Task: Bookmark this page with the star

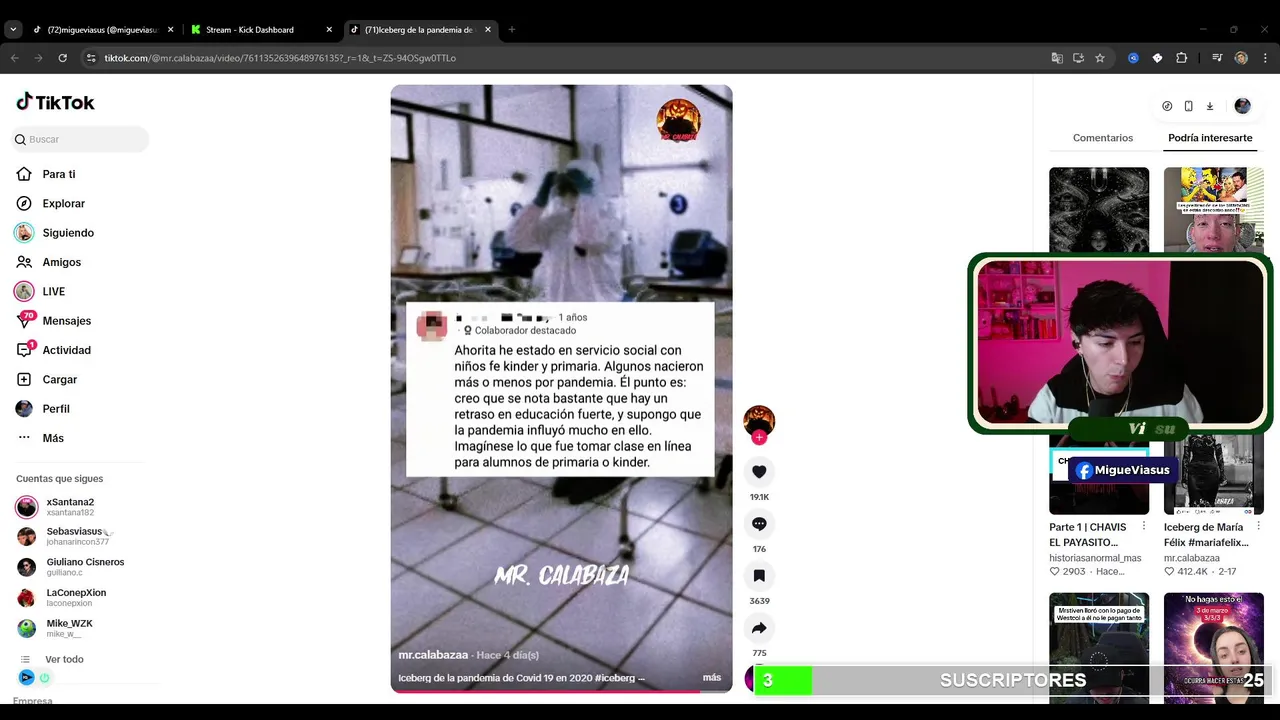Action: click(x=1100, y=58)
